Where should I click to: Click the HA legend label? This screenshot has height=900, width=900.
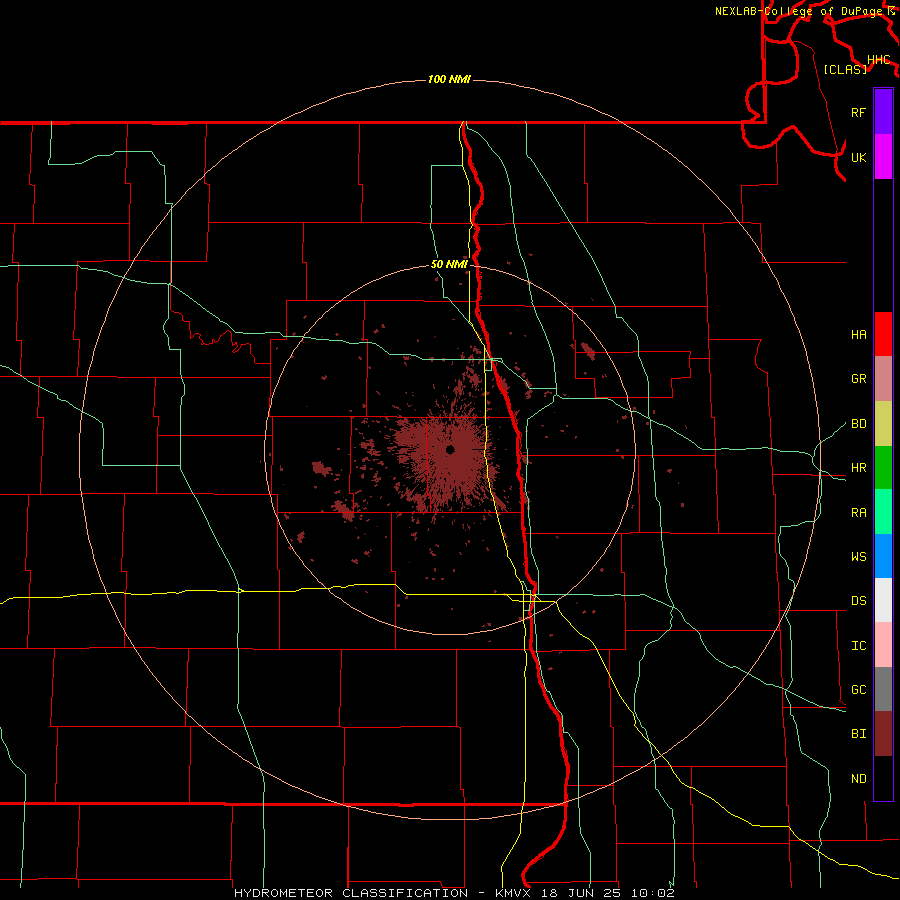tap(858, 334)
